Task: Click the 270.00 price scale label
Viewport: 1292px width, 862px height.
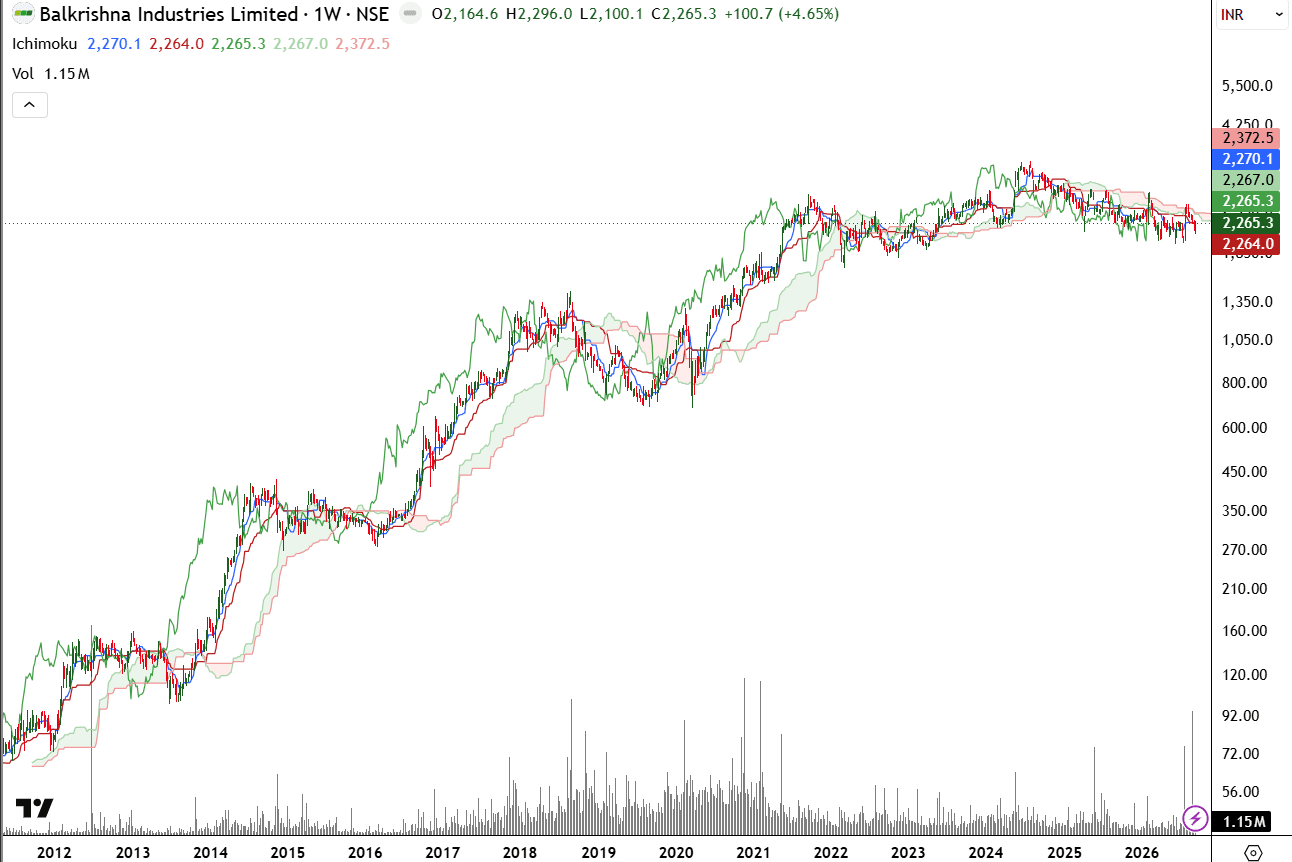Action: [x=1244, y=550]
